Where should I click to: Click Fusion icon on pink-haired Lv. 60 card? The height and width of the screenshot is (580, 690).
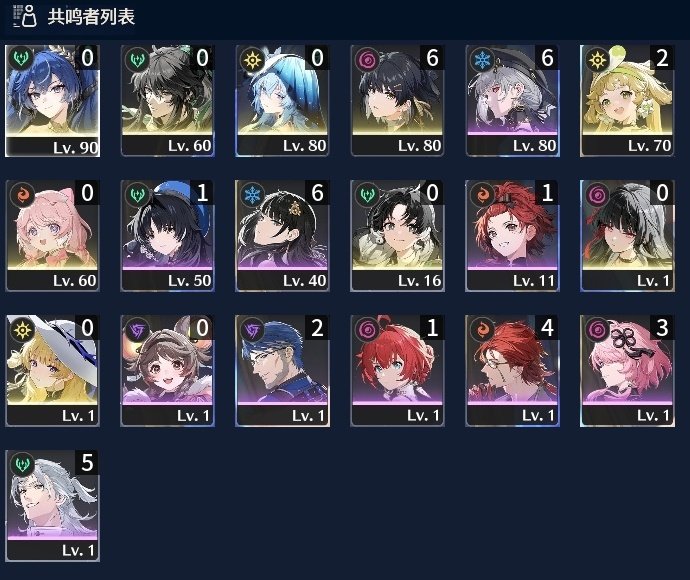(x=22, y=194)
